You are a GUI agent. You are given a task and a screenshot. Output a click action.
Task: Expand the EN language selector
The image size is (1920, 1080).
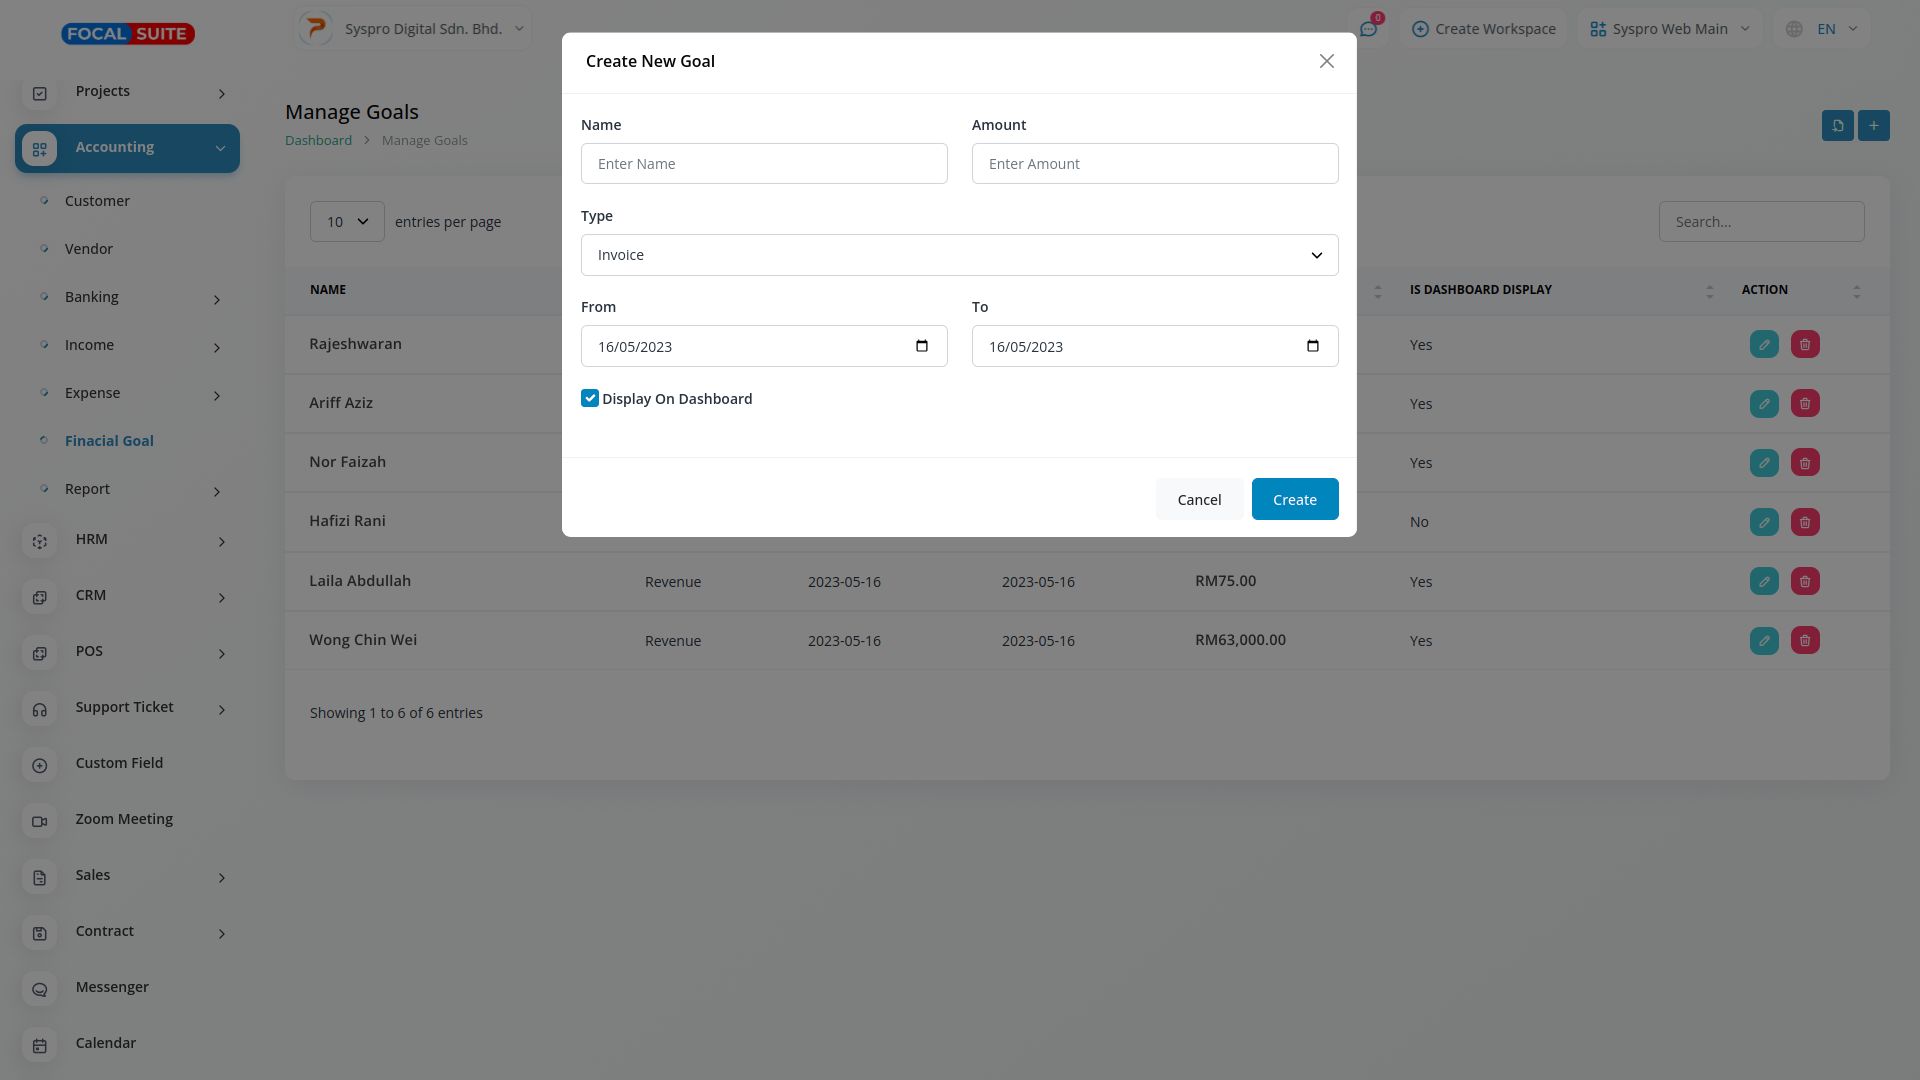[1823, 29]
